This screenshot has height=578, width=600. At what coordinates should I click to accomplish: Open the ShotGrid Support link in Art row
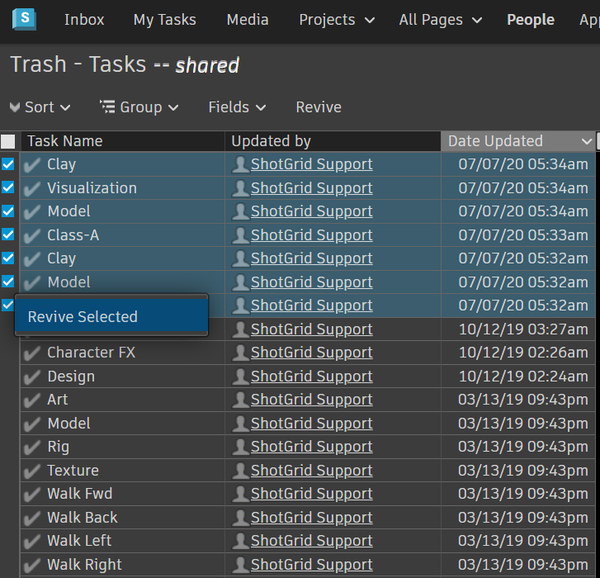(311, 400)
